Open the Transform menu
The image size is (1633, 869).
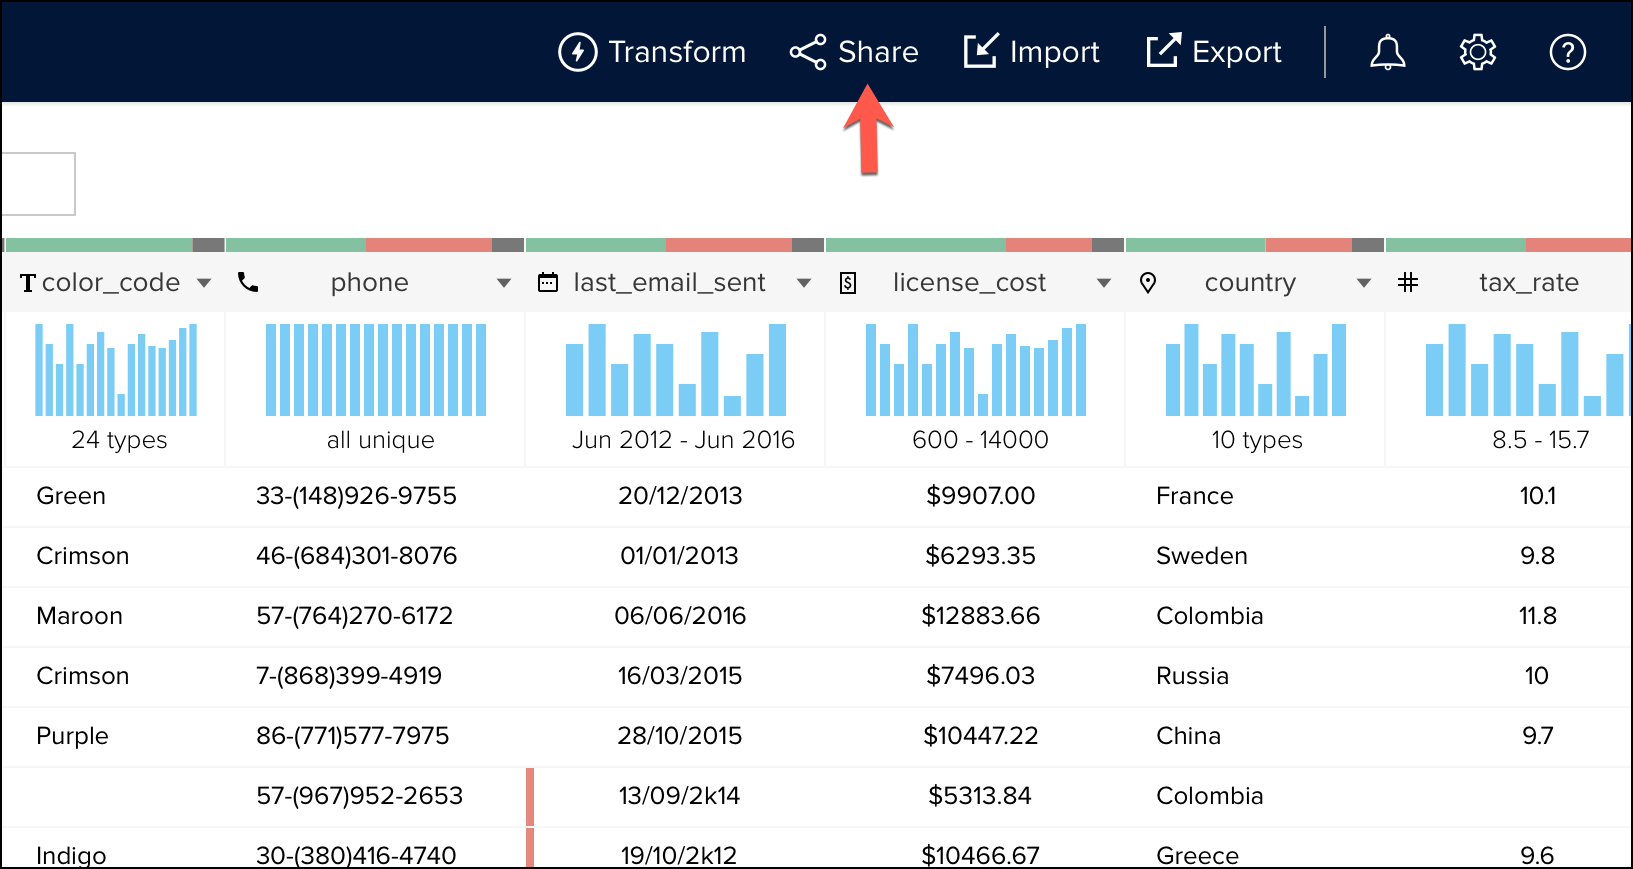tap(652, 52)
